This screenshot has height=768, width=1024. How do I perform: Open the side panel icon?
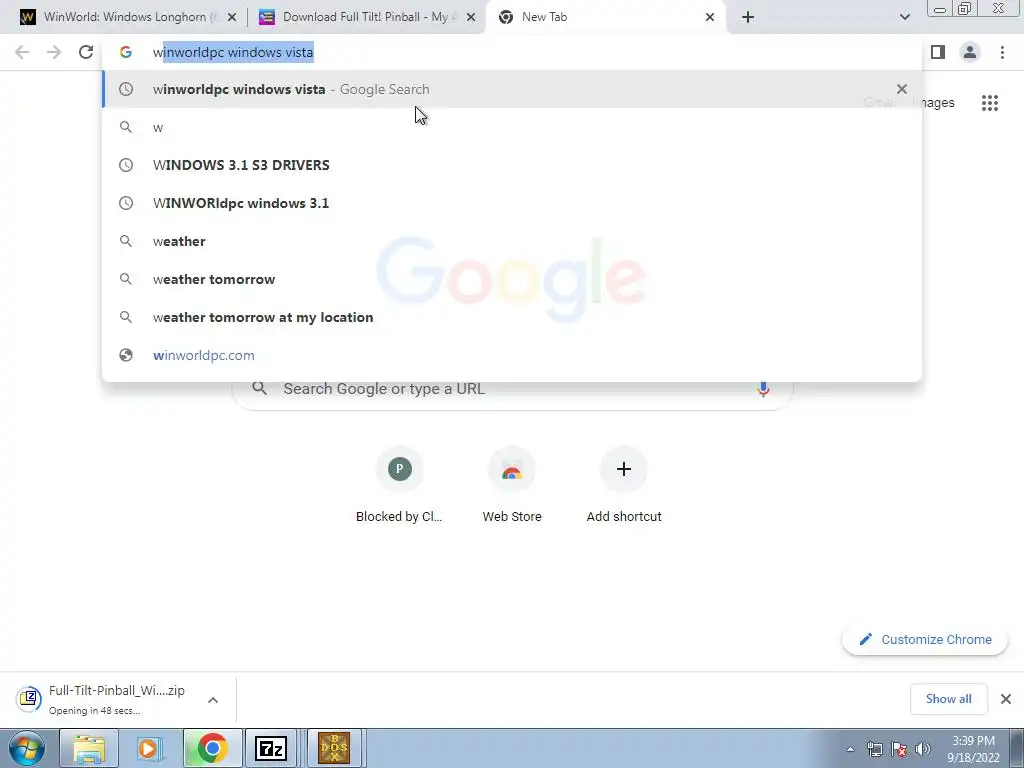[x=938, y=52]
